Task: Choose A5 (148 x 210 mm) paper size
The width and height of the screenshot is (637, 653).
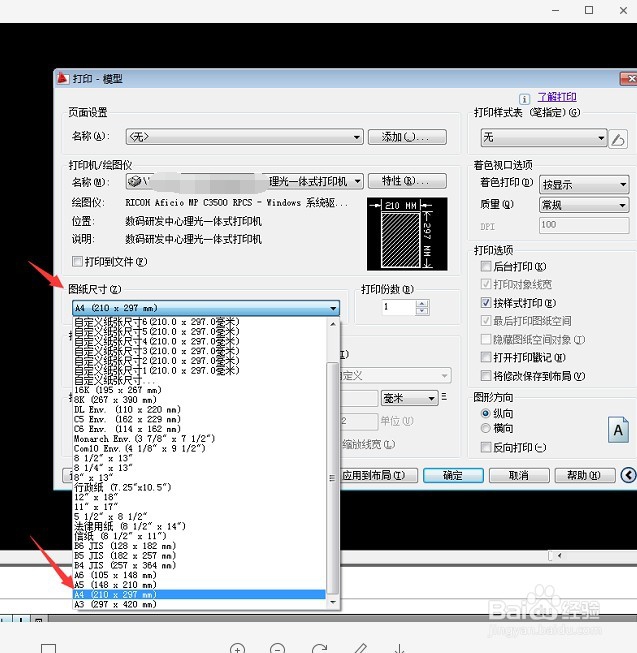Action: click(199, 585)
